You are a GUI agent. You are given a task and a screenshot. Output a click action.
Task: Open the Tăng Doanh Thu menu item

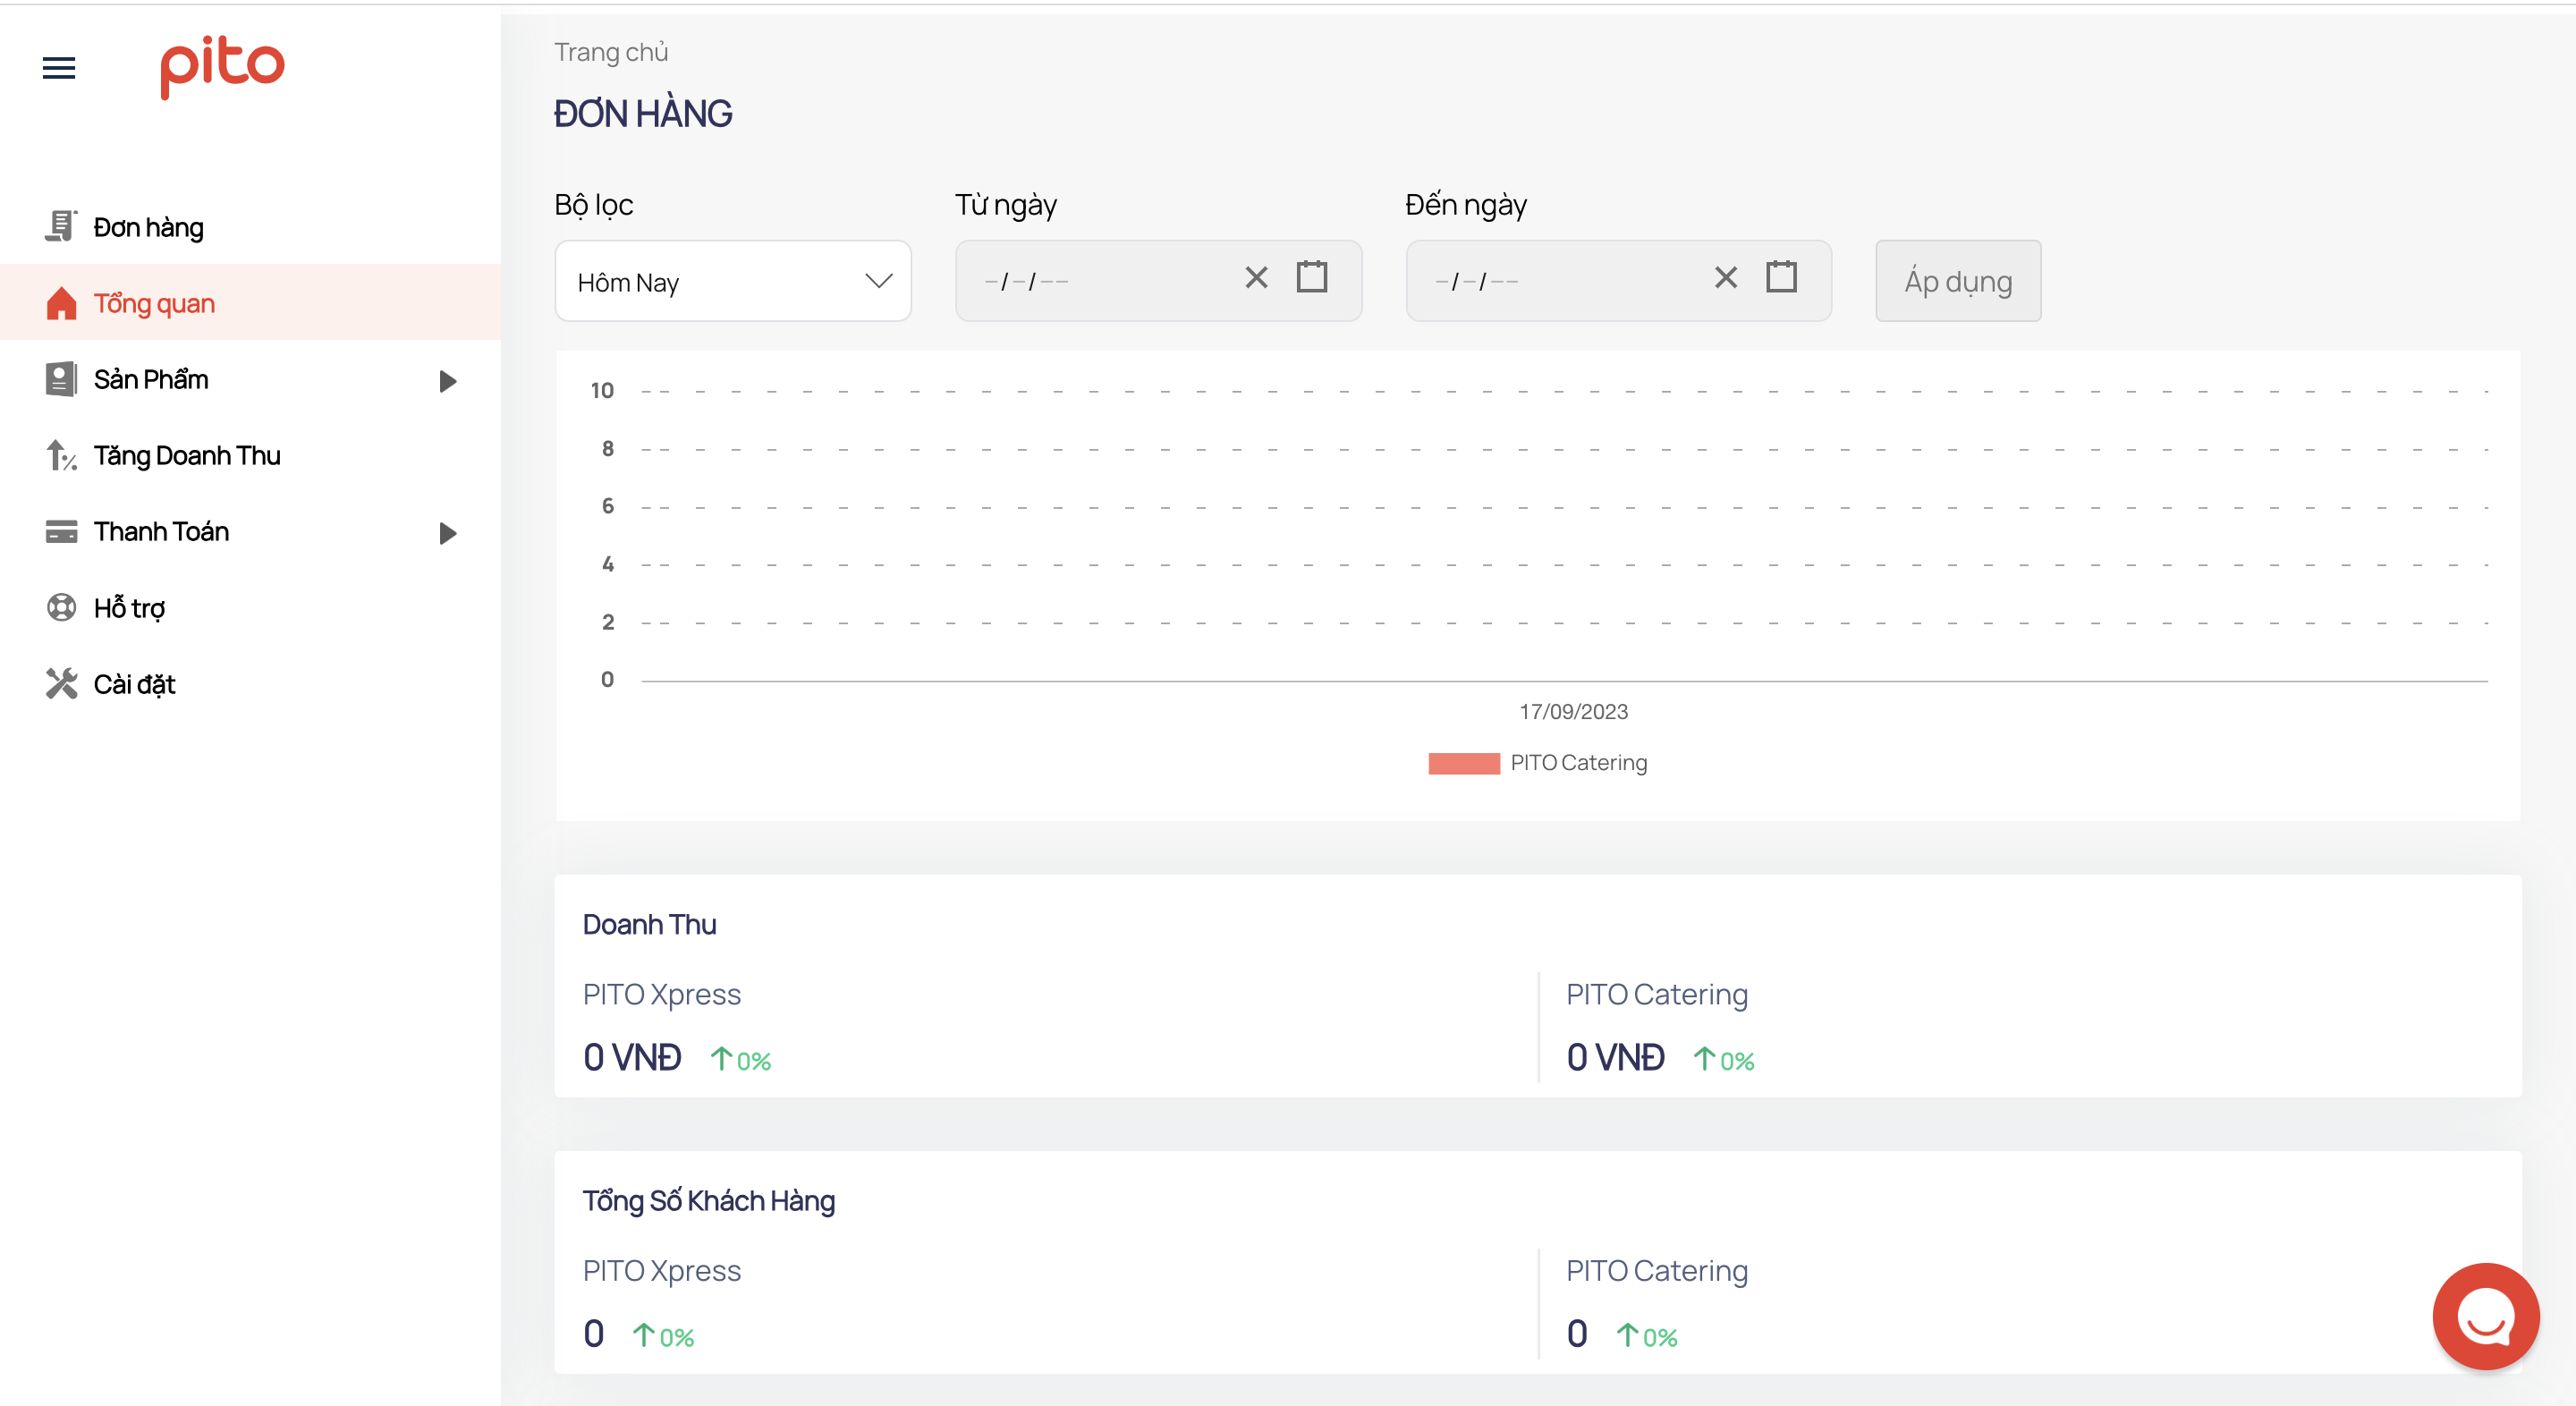250,455
